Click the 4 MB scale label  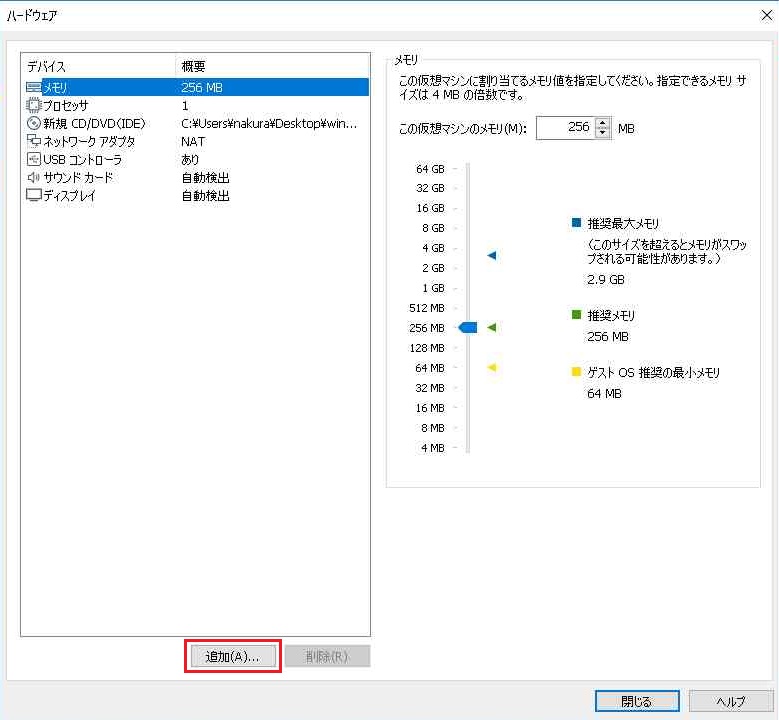click(x=433, y=448)
